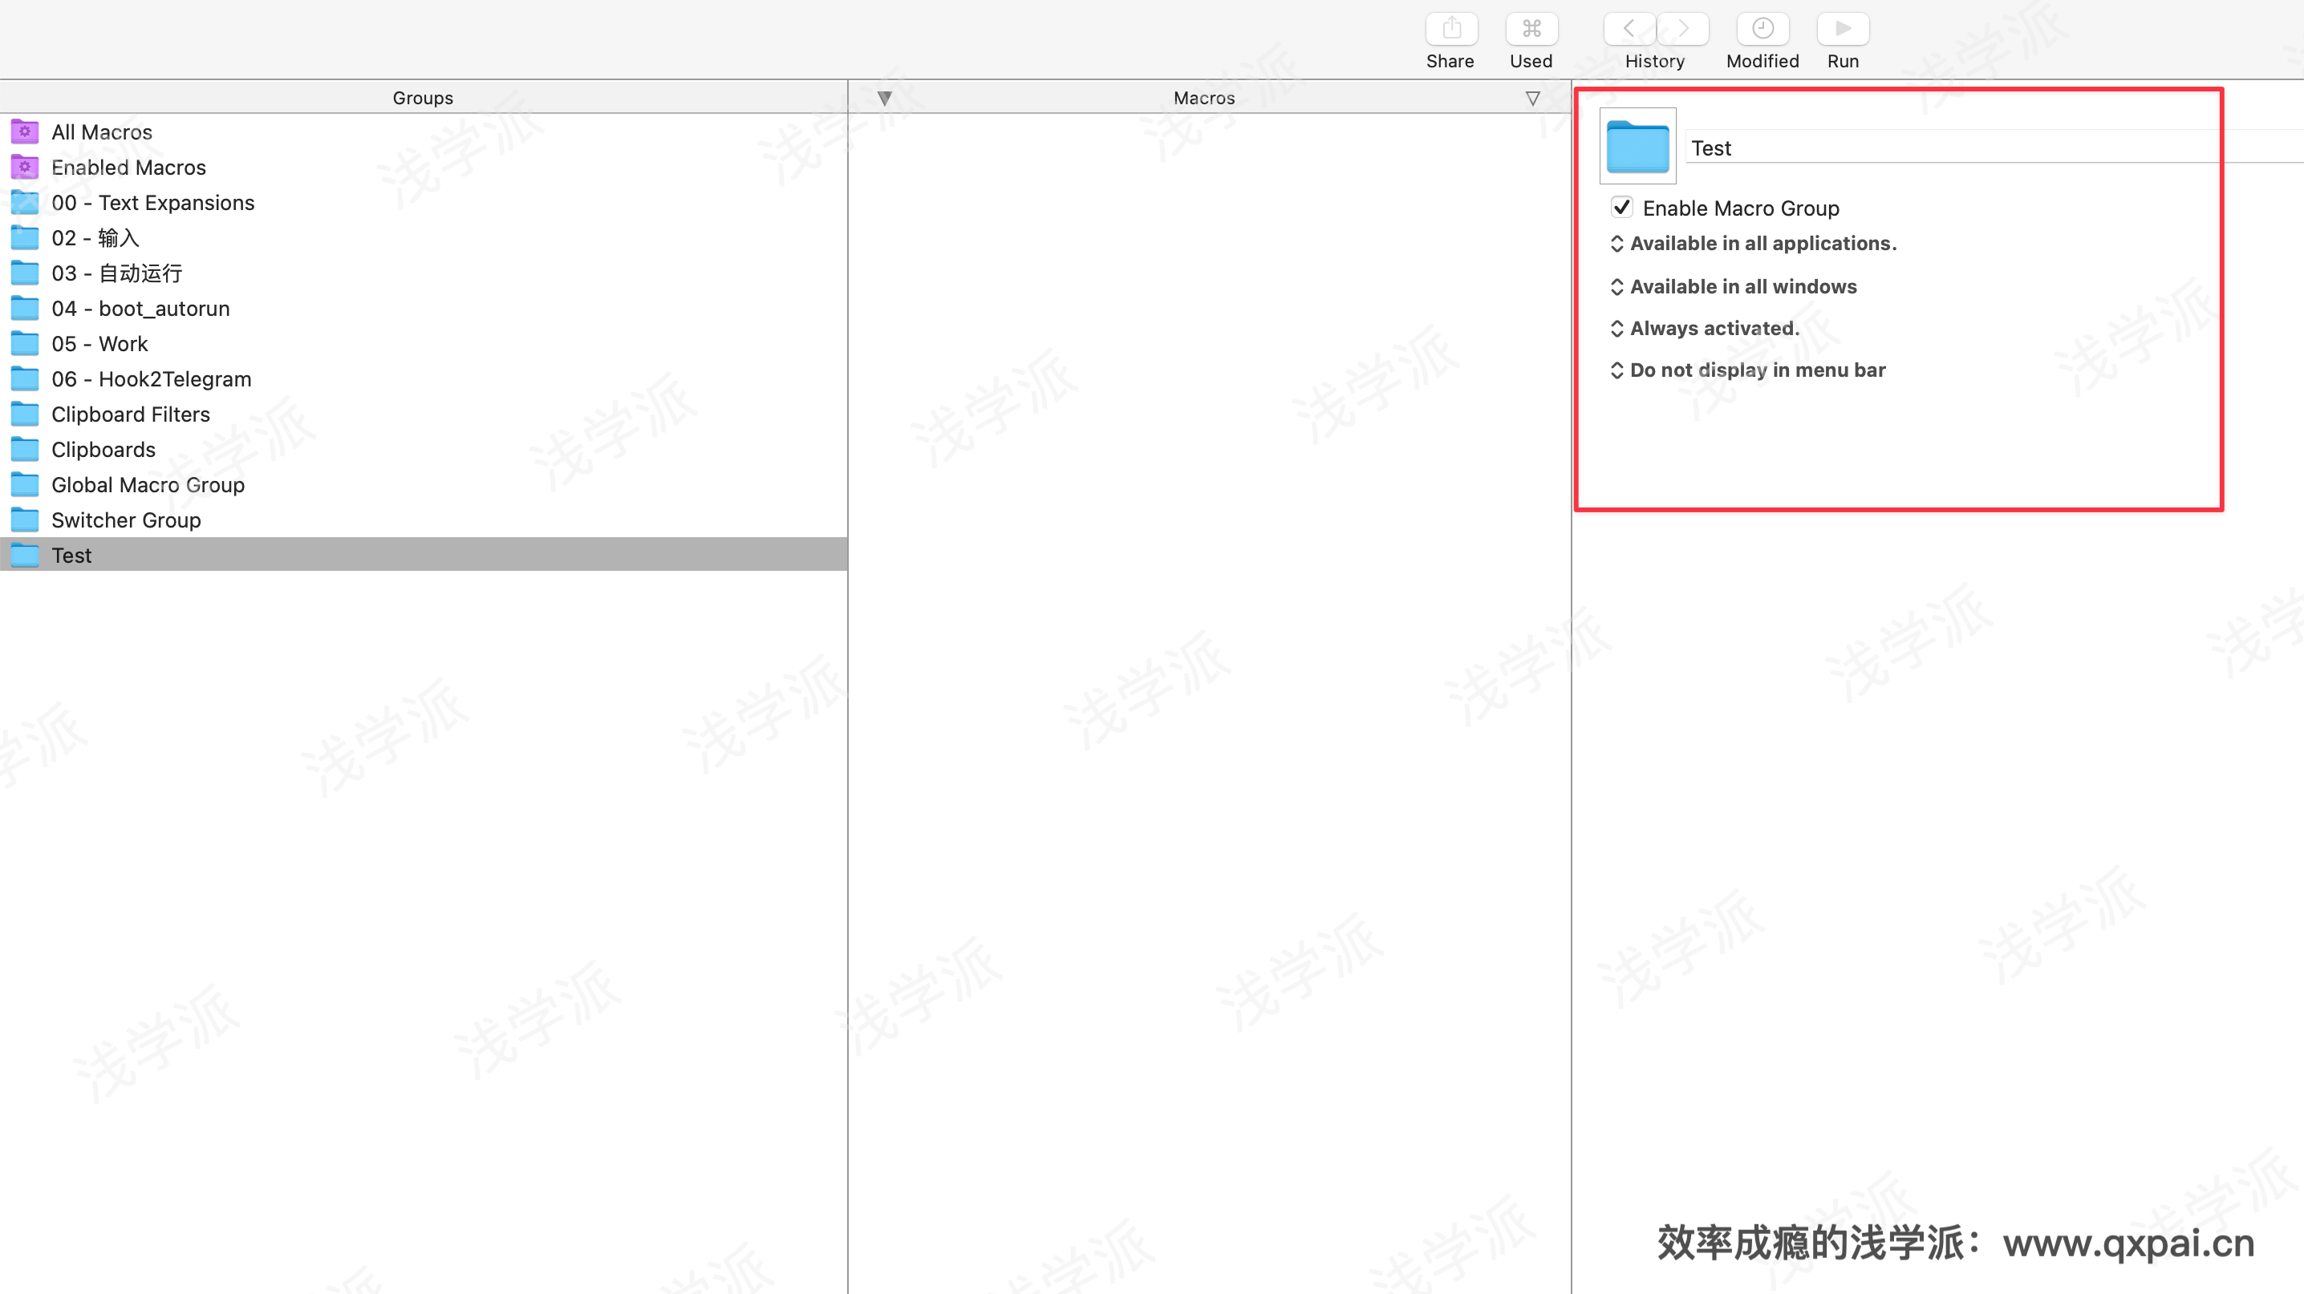Select the Enabled Macros smart group
Screen dimensions: 2304x1294
click(128, 167)
